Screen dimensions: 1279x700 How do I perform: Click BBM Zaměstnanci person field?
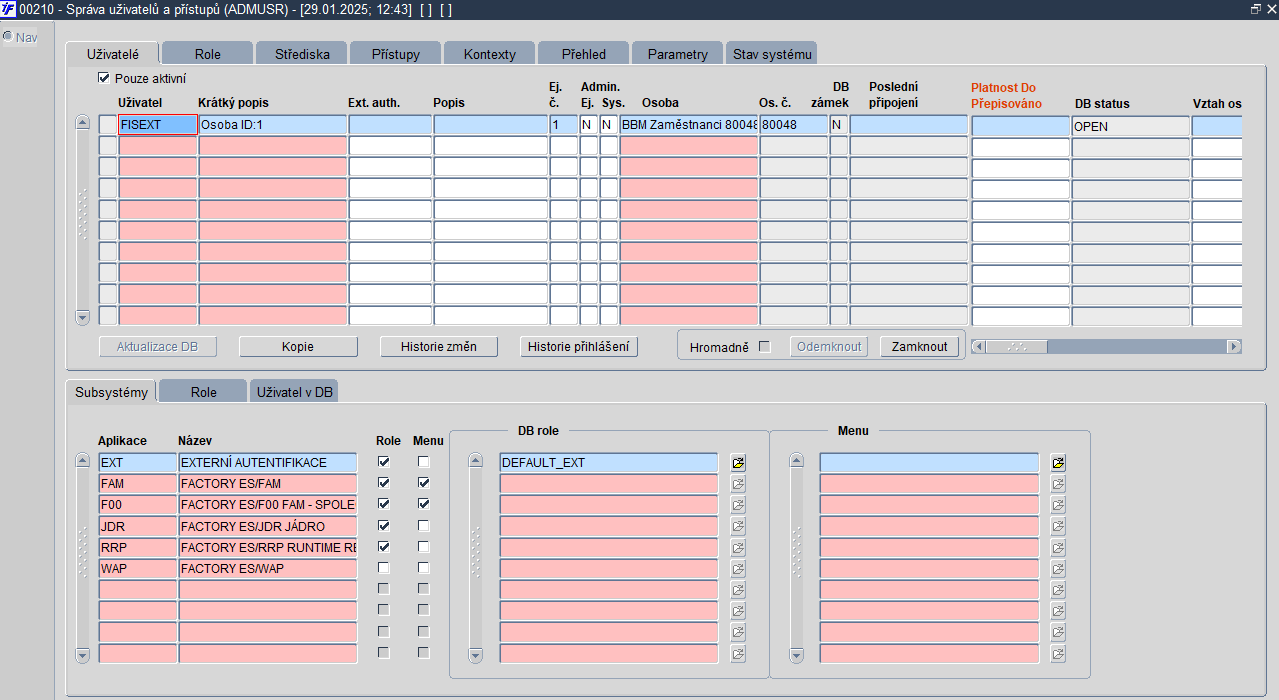click(689, 125)
